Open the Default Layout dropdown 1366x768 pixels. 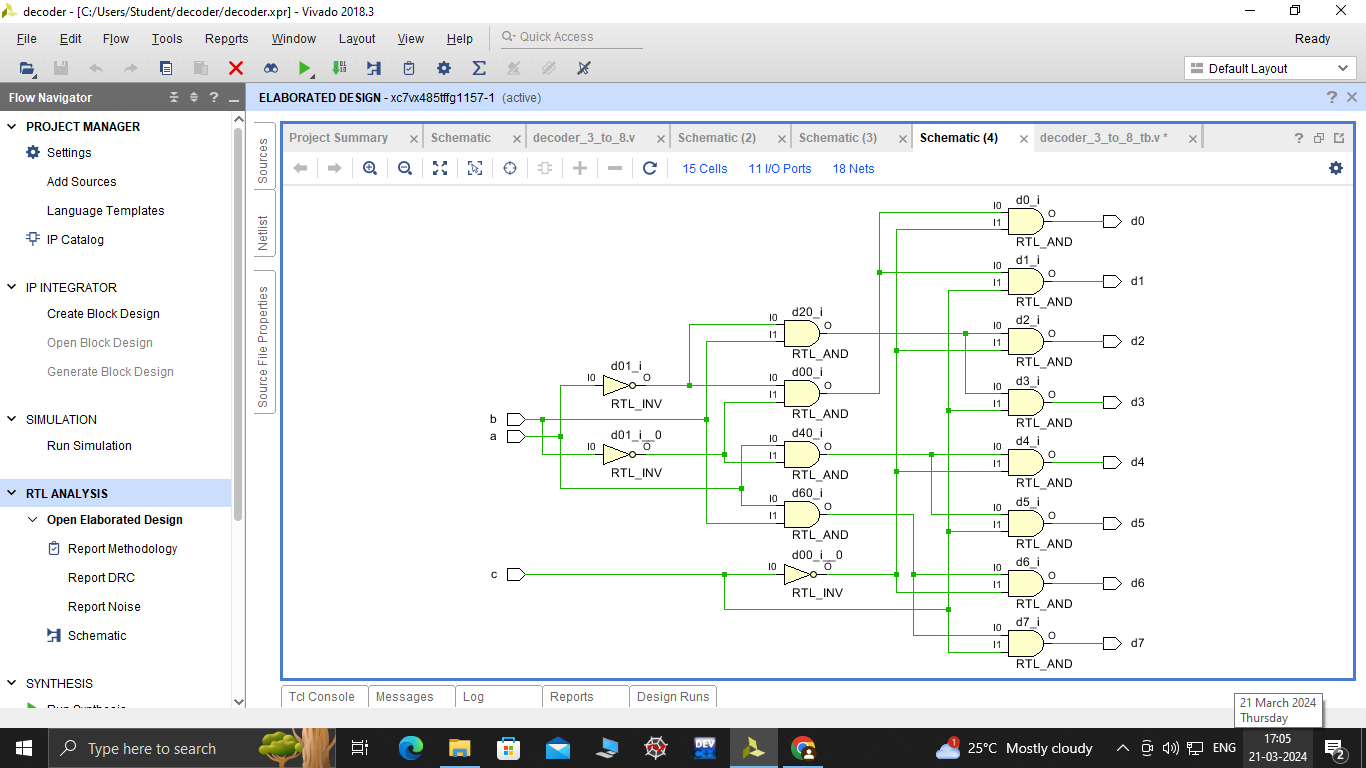pyautogui.click(x=1270, y=68)
